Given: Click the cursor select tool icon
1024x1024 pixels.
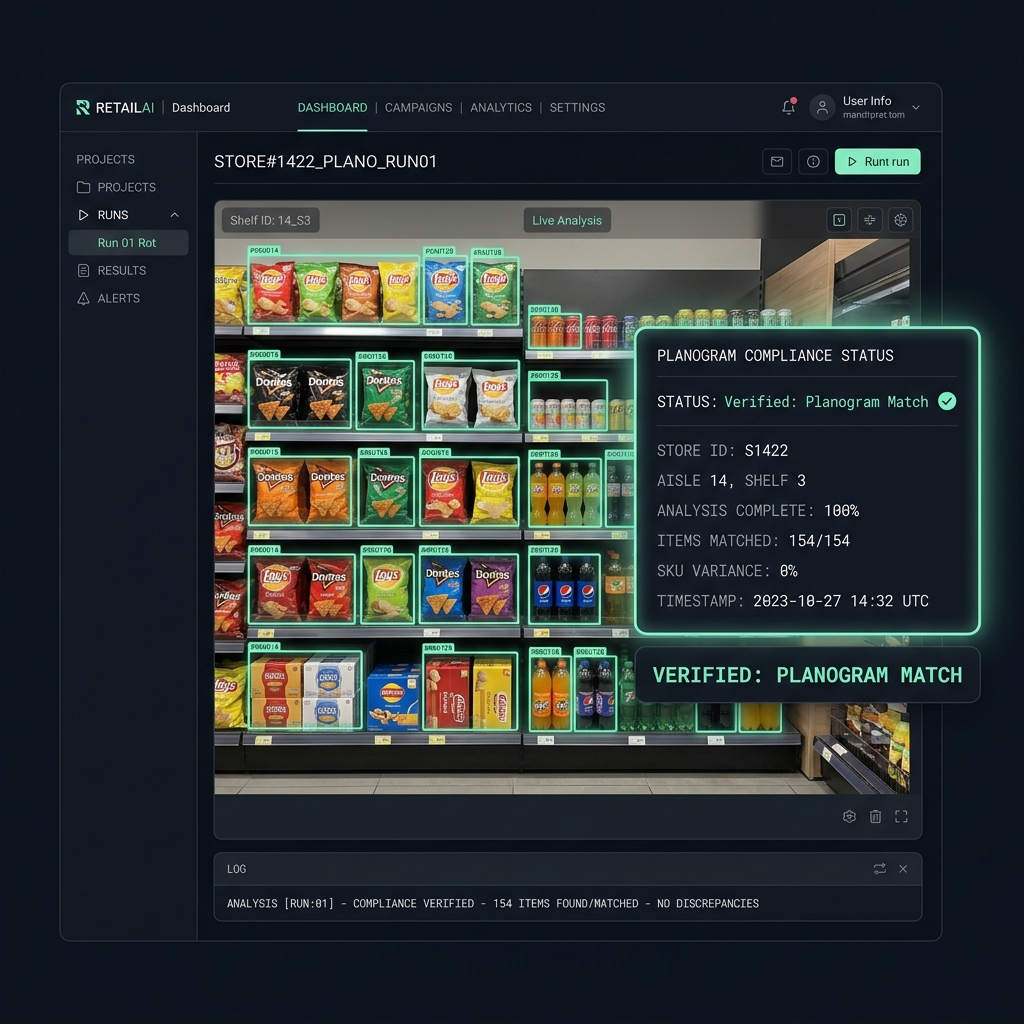Looking at the screenshot, I should click(x=839, y=220).
